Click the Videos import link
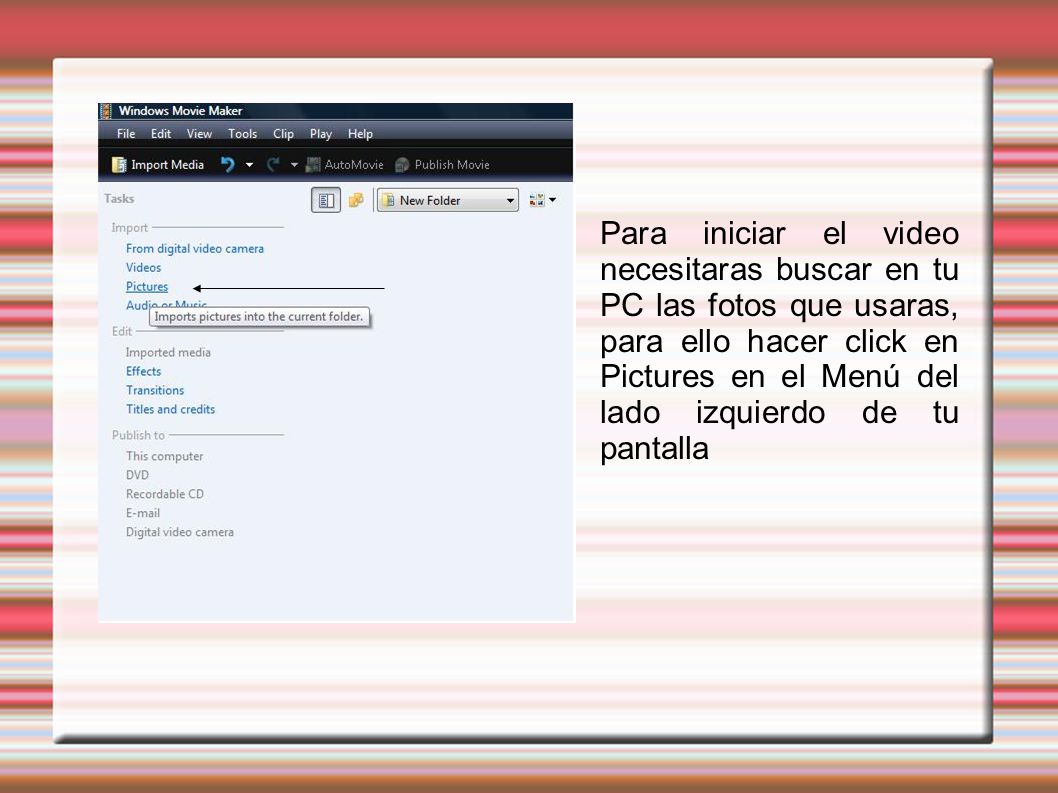The image size is (1058, 793). tap(143, 267)
